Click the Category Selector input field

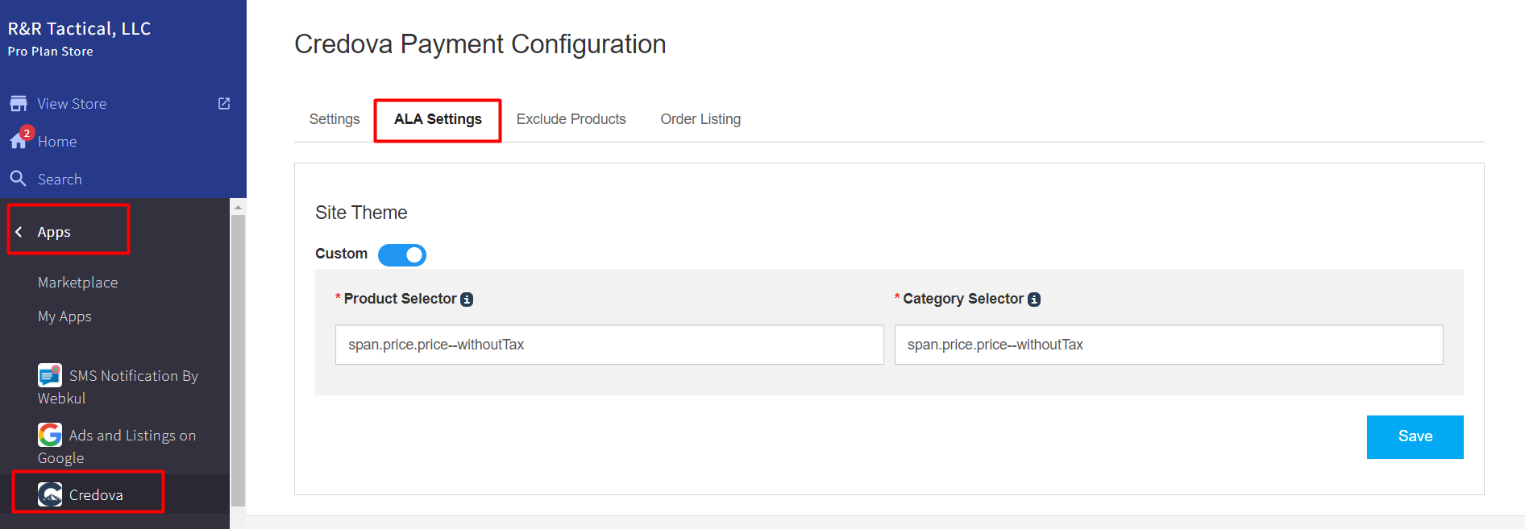coord(1168,345)
